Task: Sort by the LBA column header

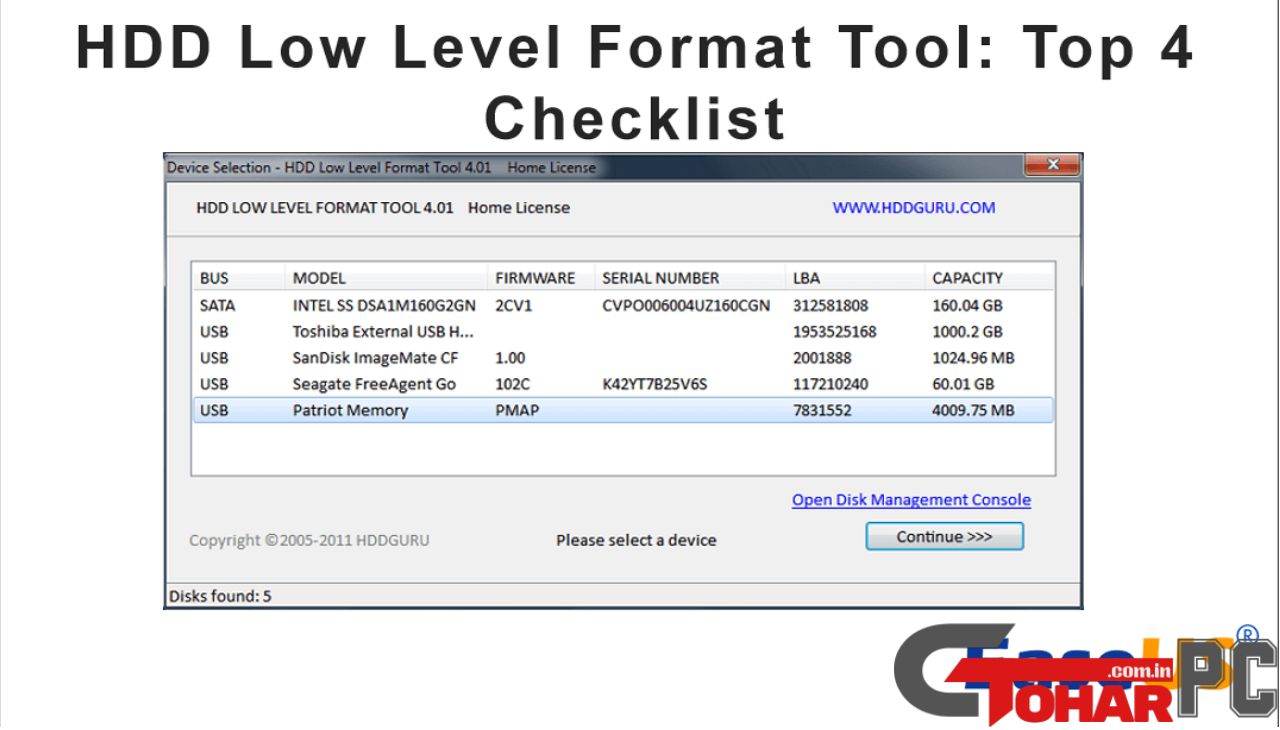Action: (x=855, y=278)
